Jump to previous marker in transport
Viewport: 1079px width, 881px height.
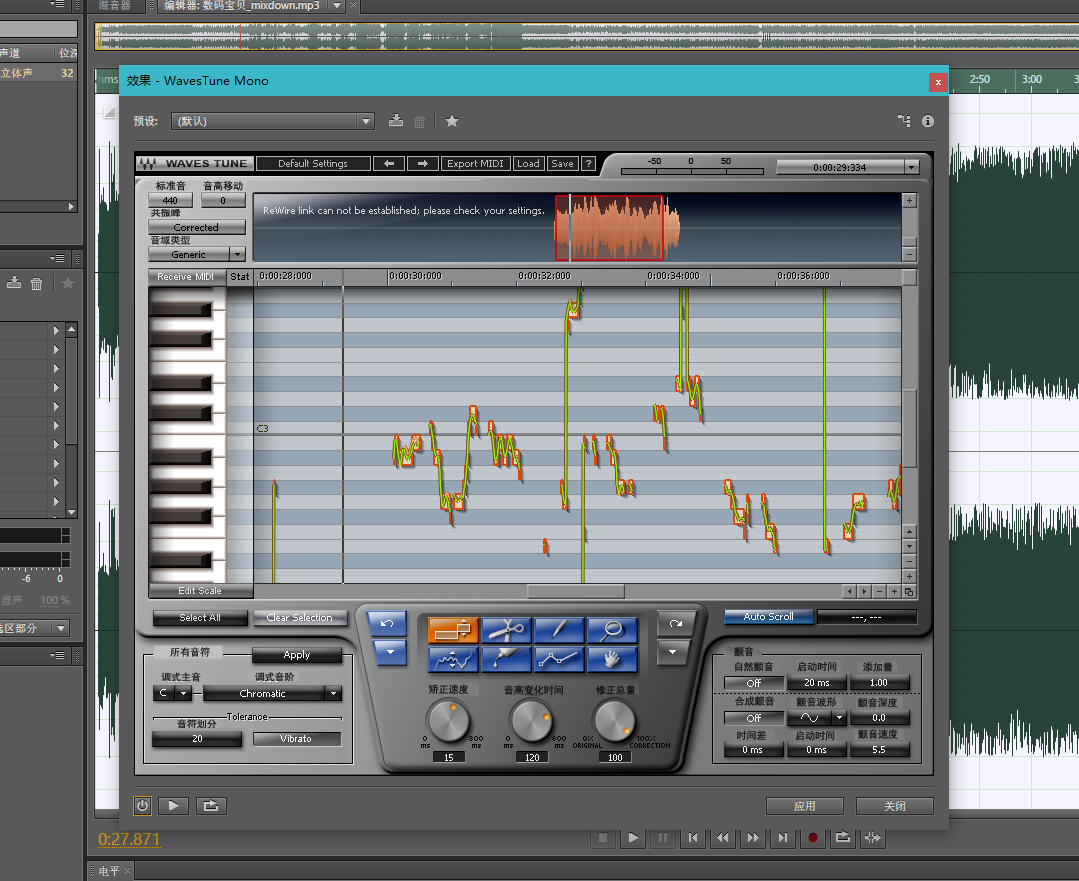[693, 838]
